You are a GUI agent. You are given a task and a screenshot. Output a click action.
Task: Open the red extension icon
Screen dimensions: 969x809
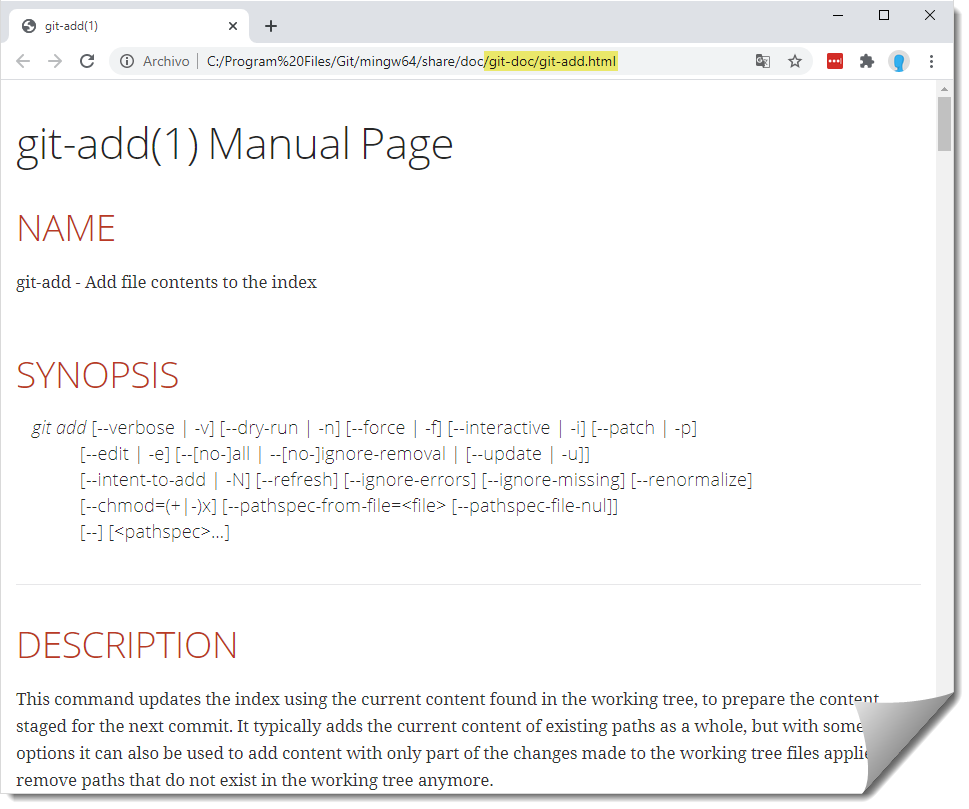pyautogui.click(x=835, y=62)
